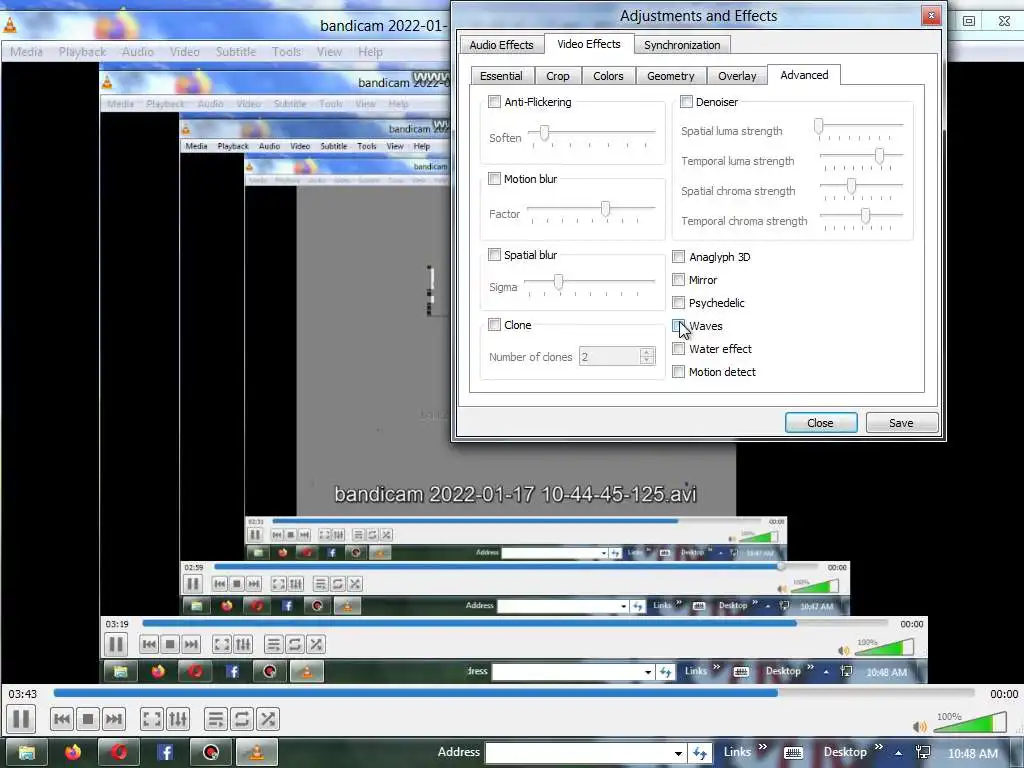Viewport: 1024px width, 768px height.
Task: Toggle the playlist view icon
Action: tap(216, 720)
